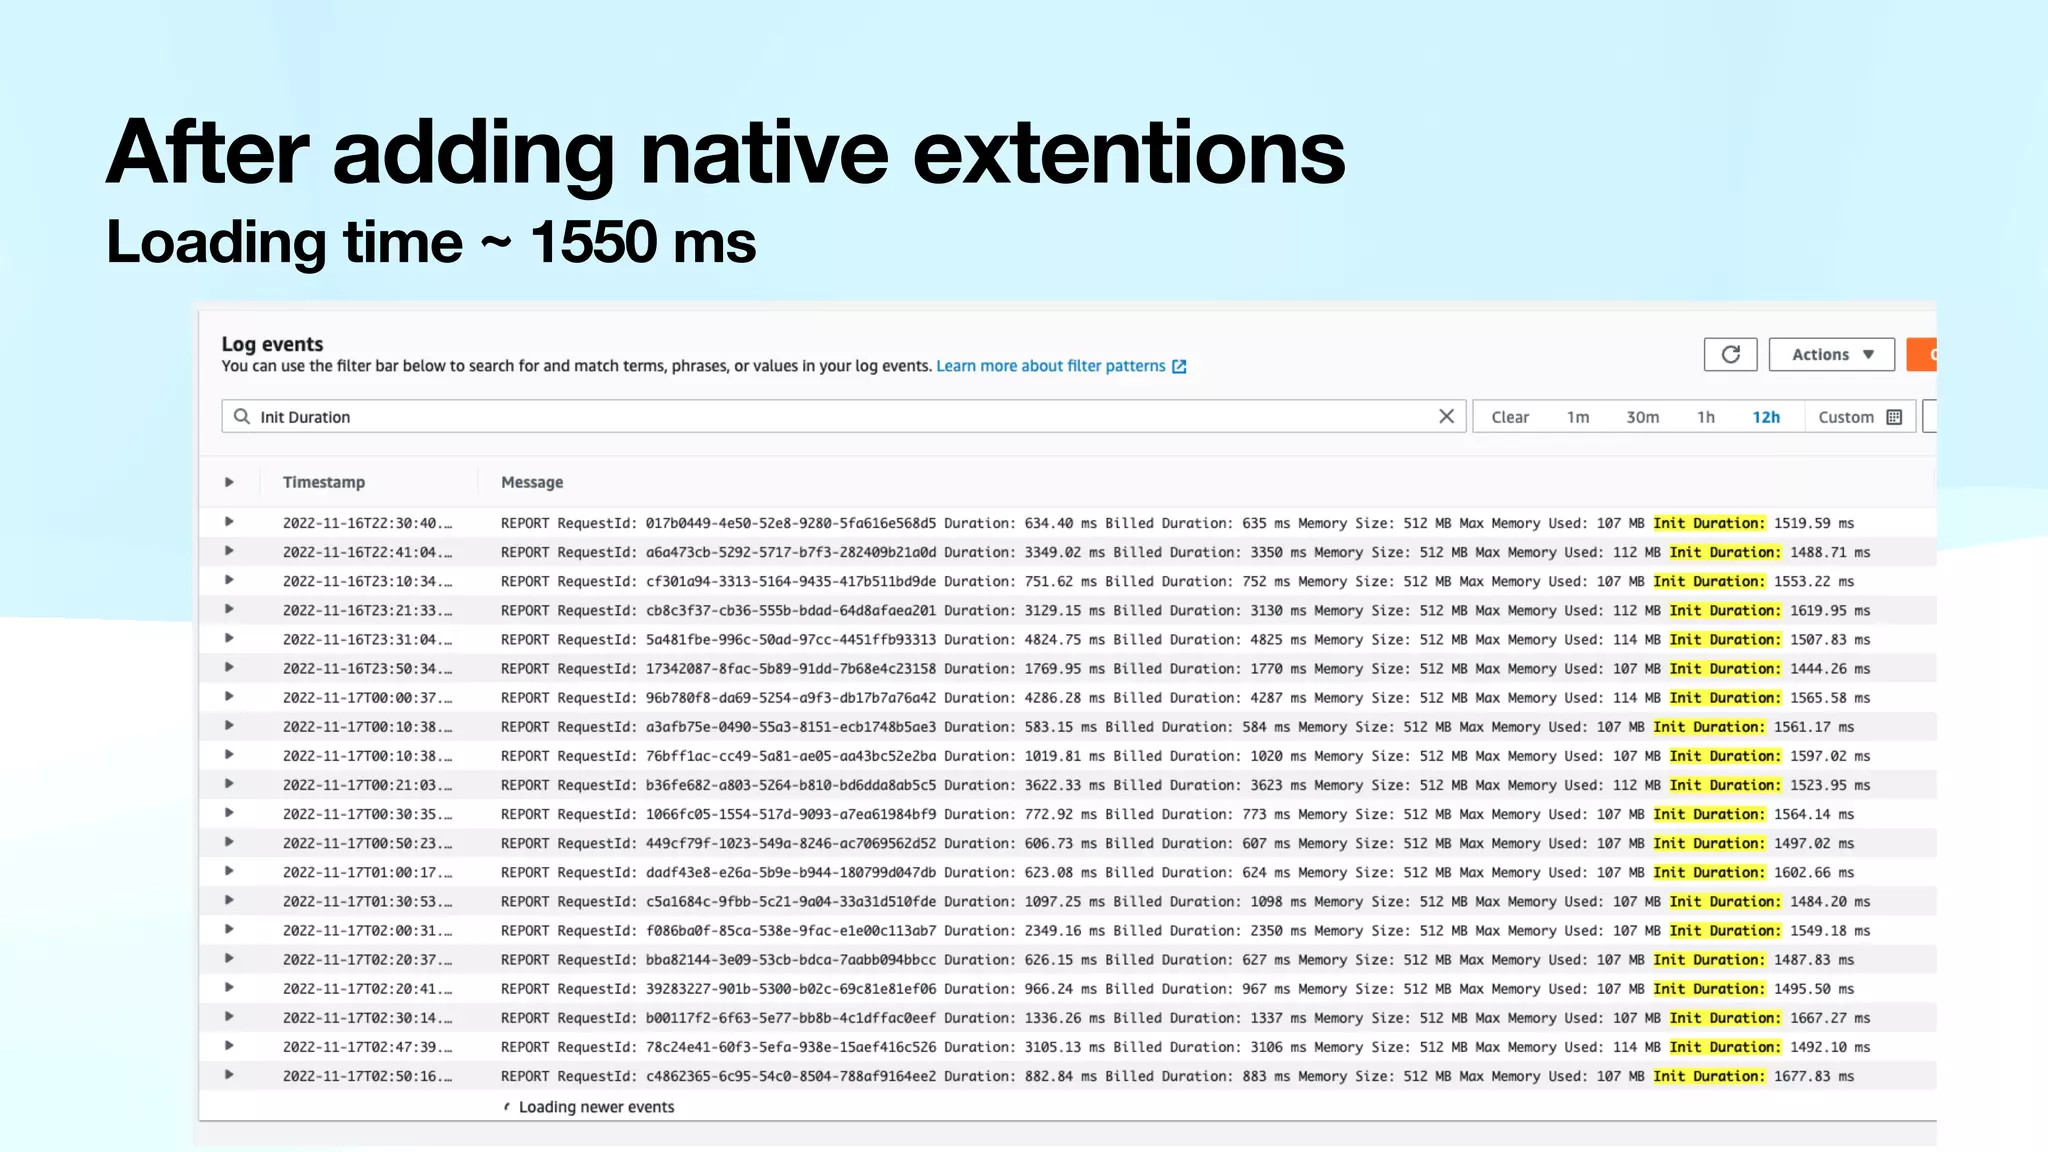Image resolution: width=2048 pixels, height=1152 pixels.
Task: Click the Message column header
Action: click(x=532, y=482)
